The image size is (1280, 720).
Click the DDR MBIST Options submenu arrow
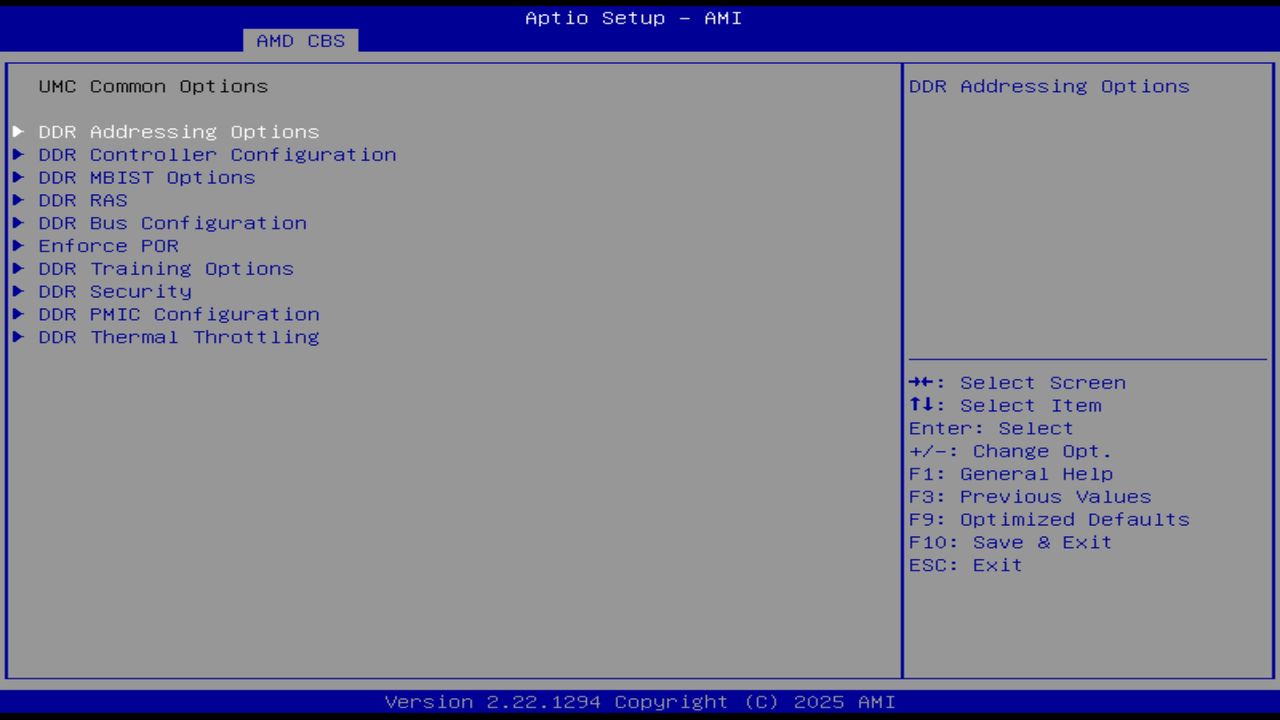click(19, 177)
